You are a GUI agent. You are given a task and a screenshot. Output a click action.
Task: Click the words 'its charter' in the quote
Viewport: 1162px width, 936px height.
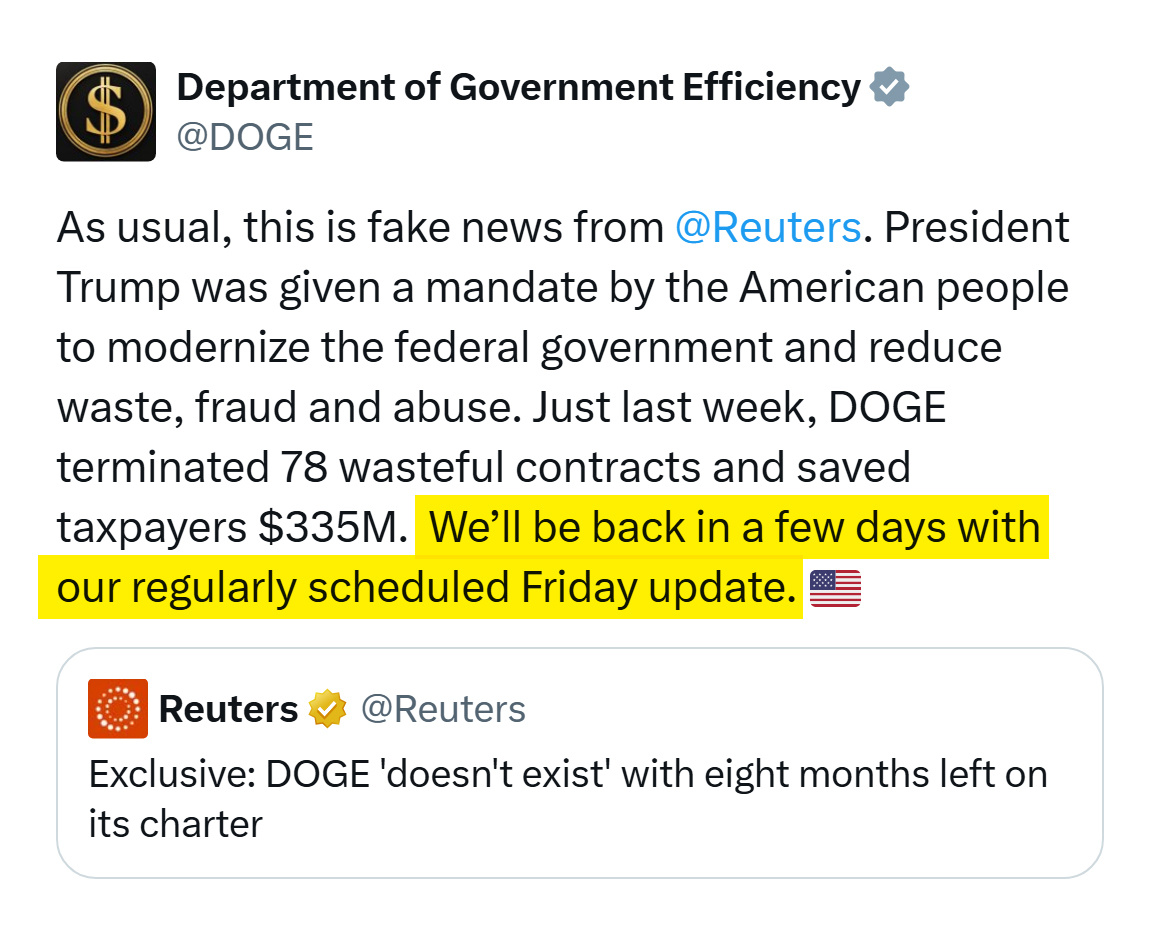tap(175, 824)
